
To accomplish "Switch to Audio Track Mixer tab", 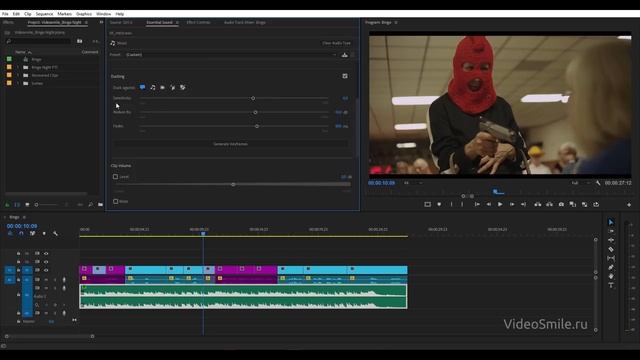I will tap(244, 22).
